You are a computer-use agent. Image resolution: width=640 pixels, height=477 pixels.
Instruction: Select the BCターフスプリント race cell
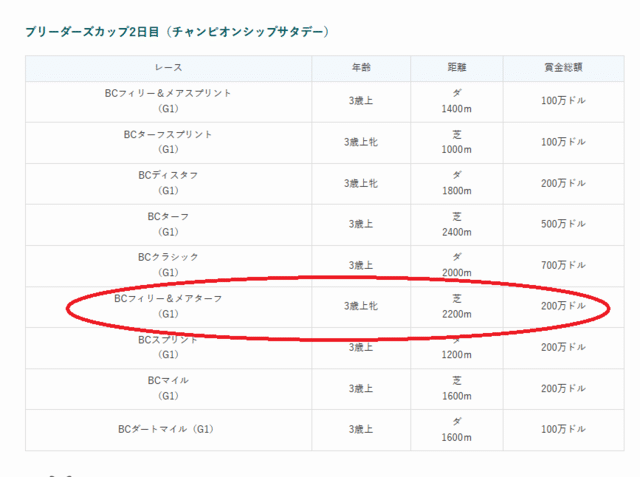coord(168,142)
